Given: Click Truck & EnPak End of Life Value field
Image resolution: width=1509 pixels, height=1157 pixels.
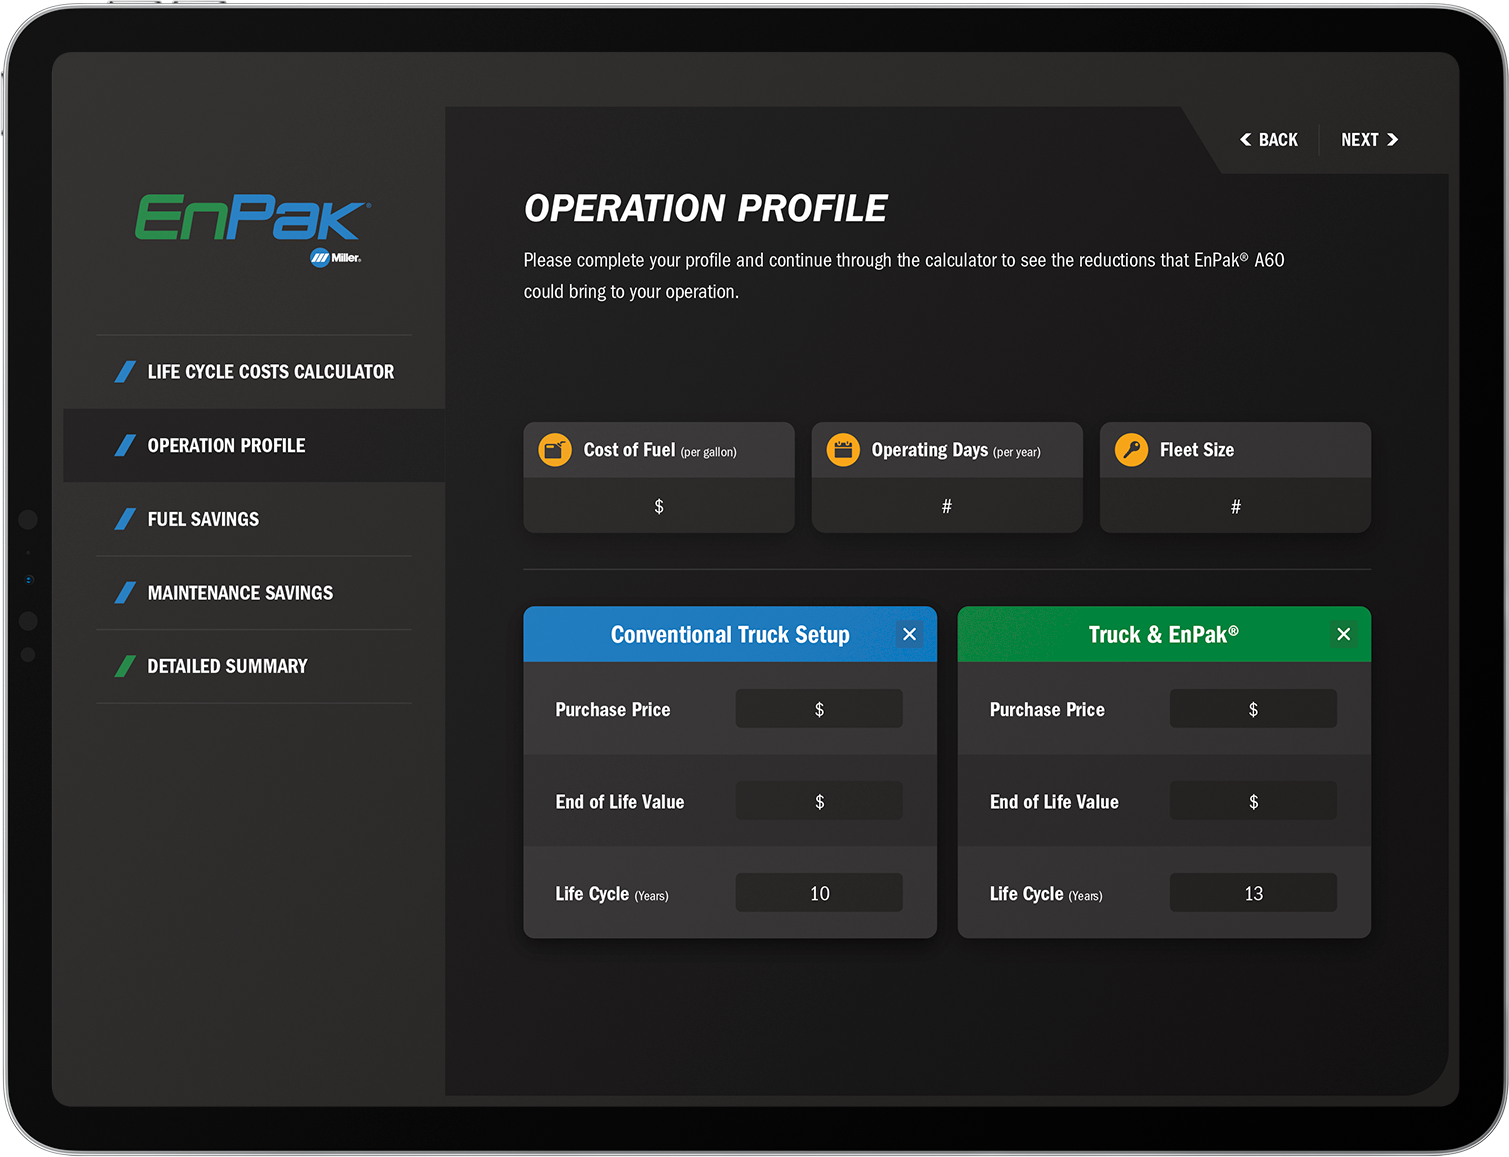Looking at the screenshot, I should point(1253,801).
